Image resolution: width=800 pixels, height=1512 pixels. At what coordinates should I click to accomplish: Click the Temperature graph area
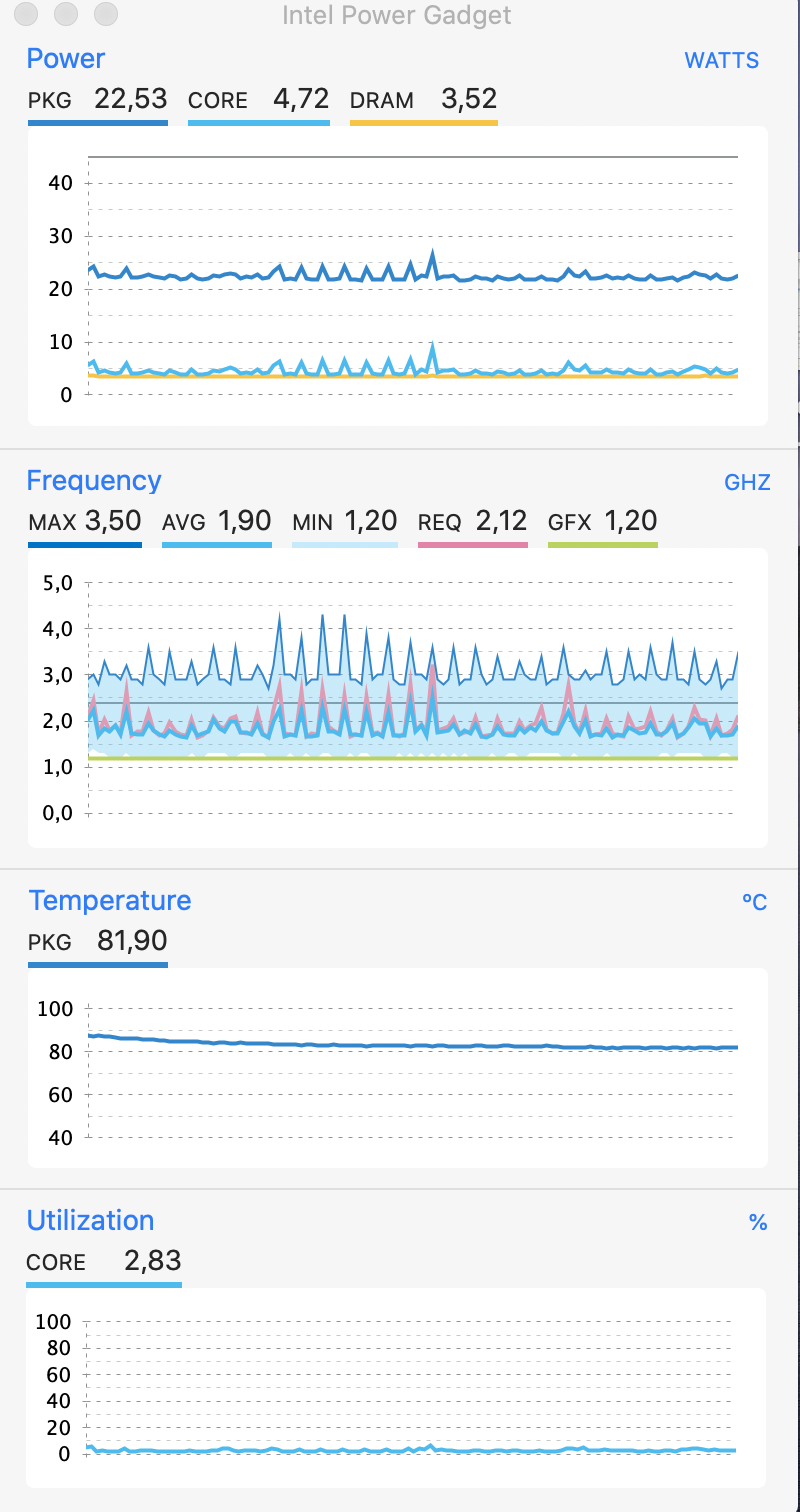point(397,1067)
